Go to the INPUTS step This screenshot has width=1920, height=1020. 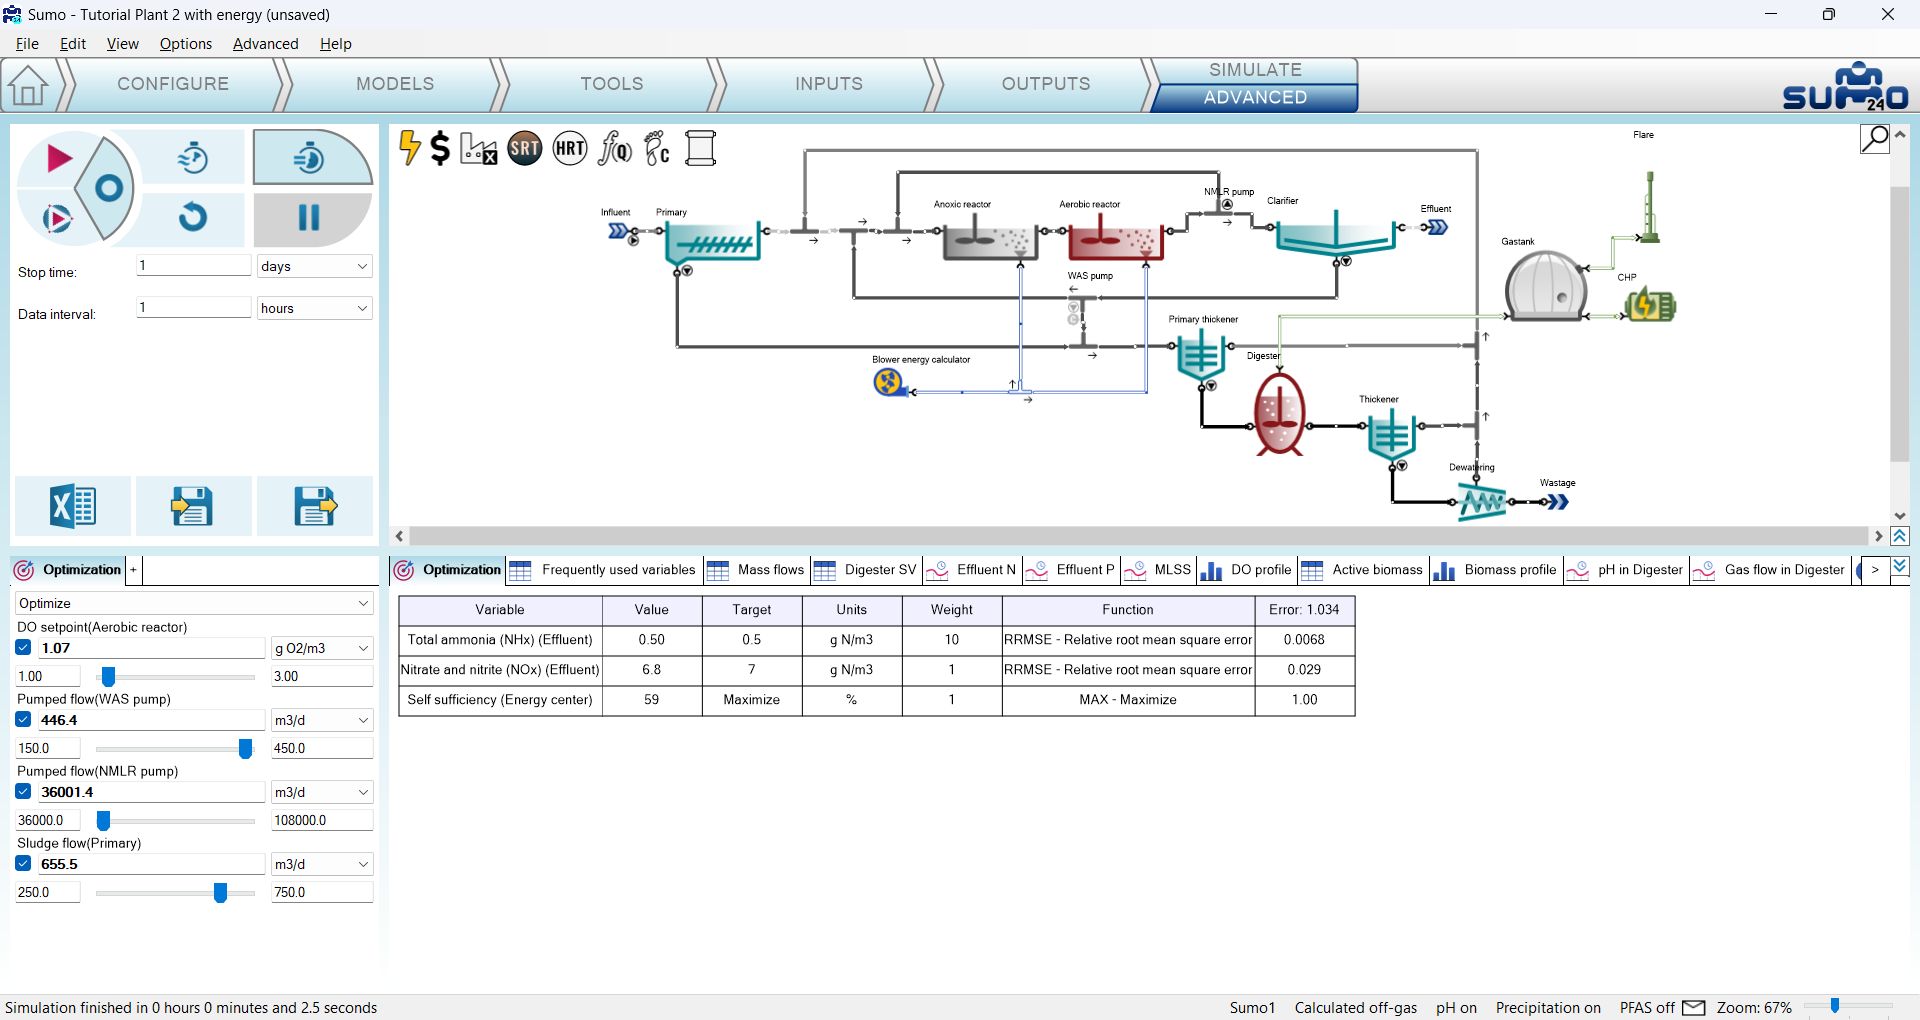pyautogui.click(x=829, y=84)
